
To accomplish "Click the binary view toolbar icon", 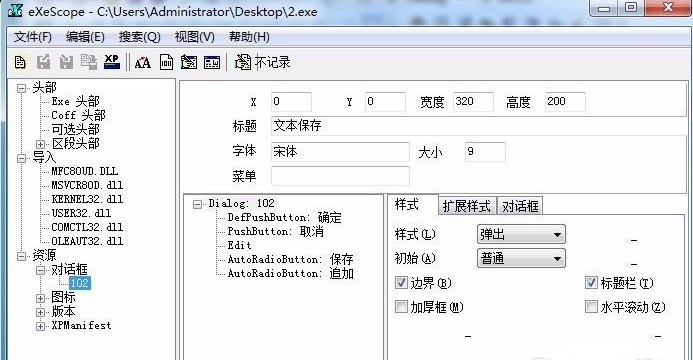I will click(166, 62).
